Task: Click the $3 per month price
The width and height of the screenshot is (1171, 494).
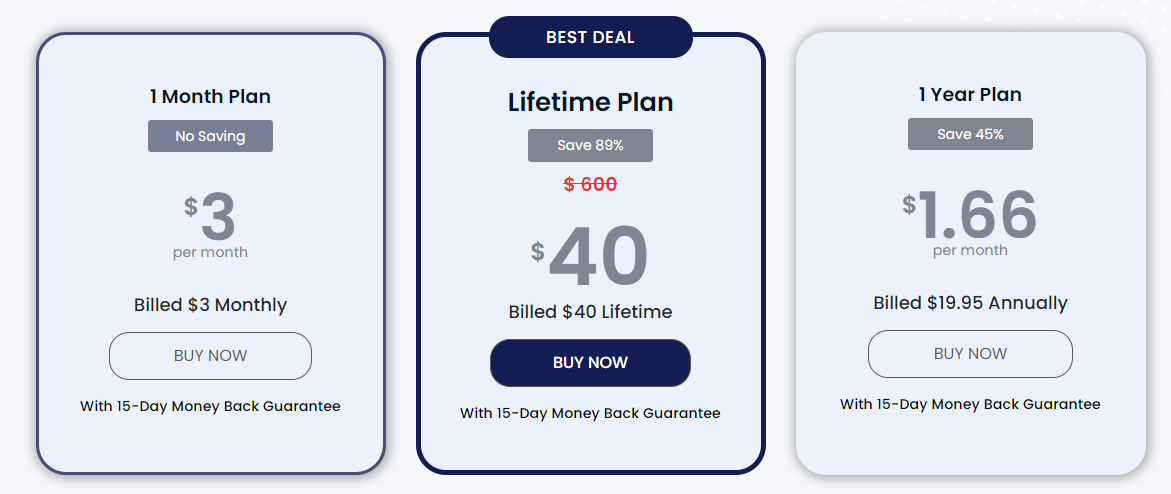Action: (x=210, y=224)
